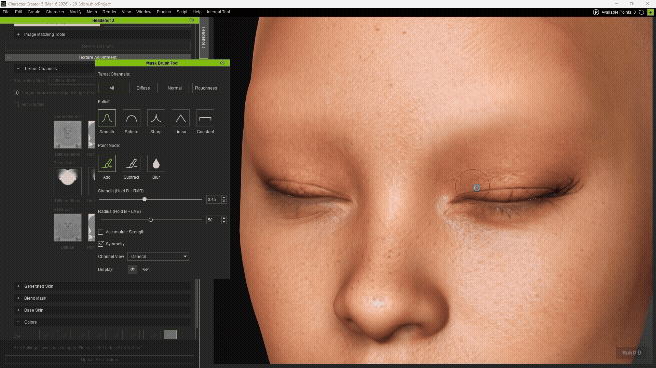Set target channel to All
This screenshot has width=656, height=368.
[x=112, y=88]
